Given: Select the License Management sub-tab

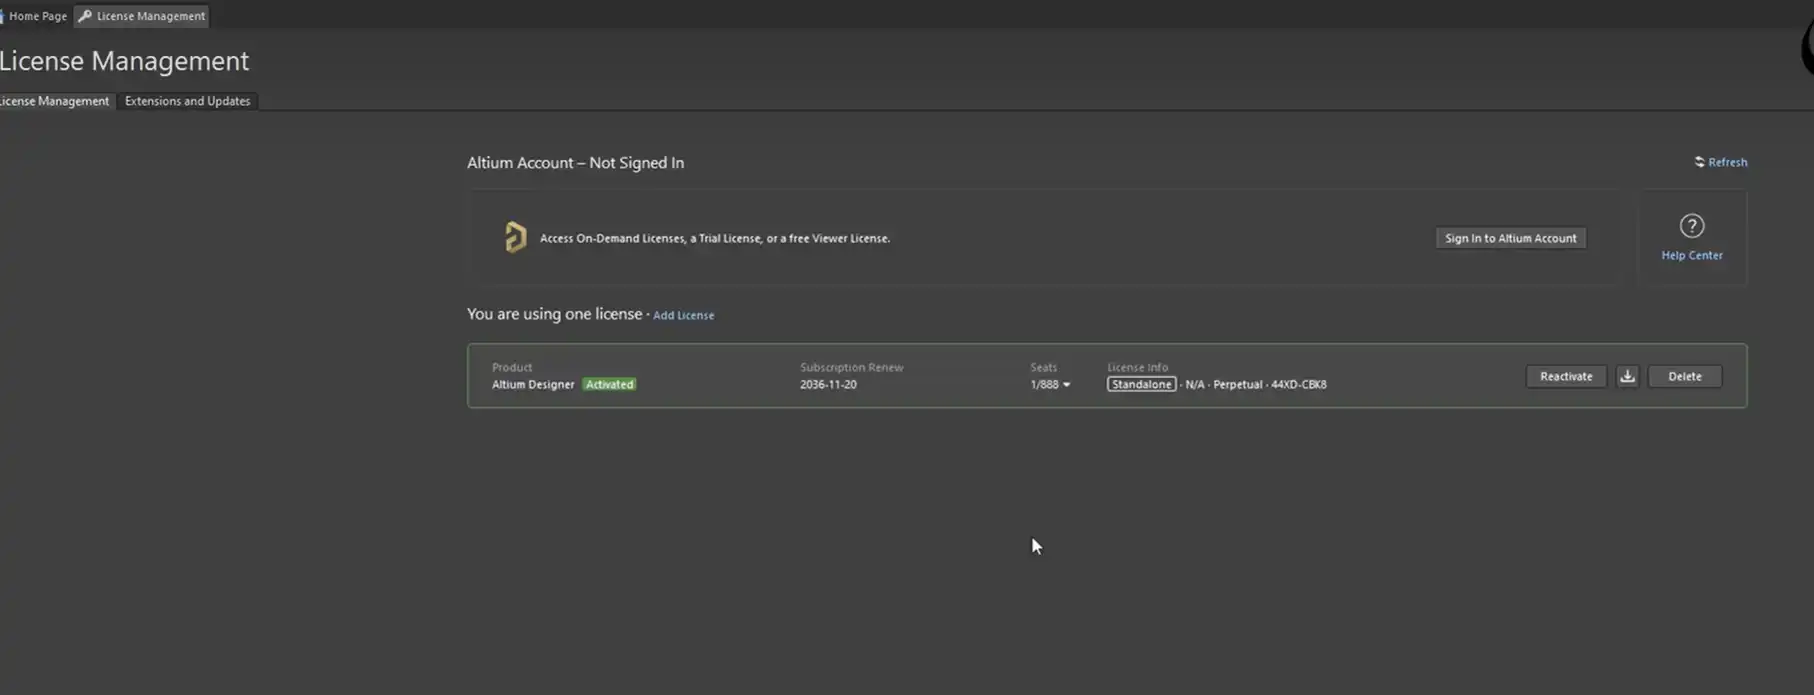Looking at the screenshot, I should (x=55, y=101).
